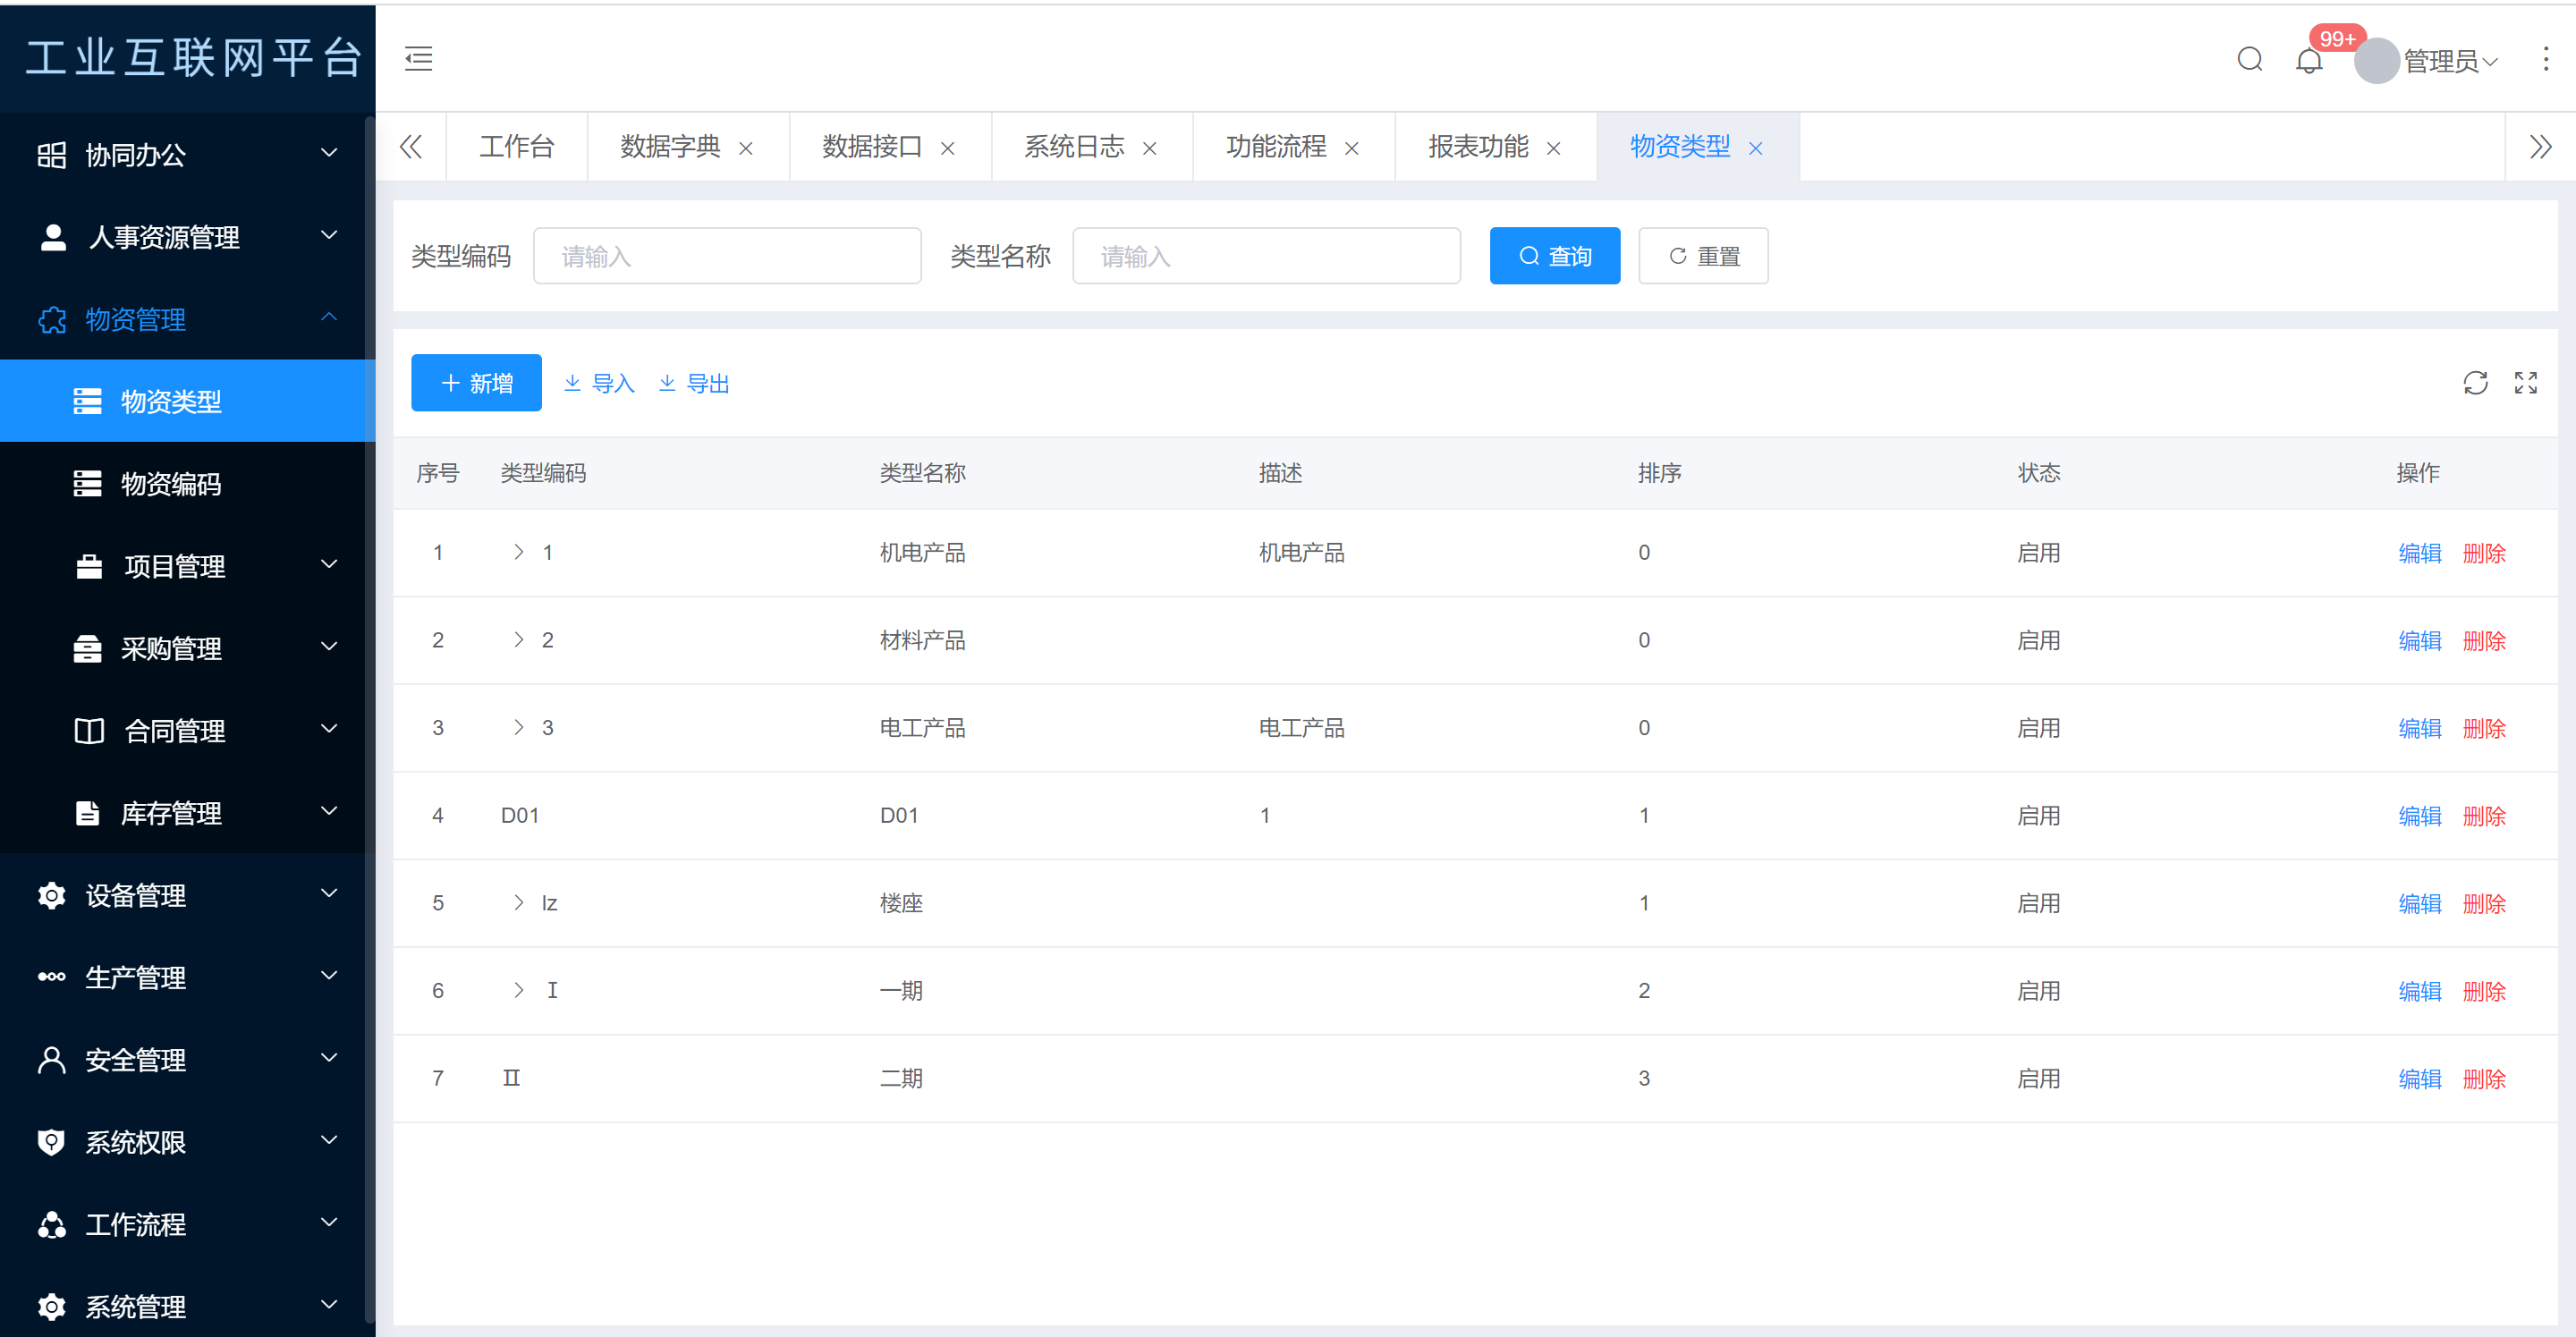The image size is (2576, 1337).
Task: Close the 数据字典 tab
Action: 746,149
